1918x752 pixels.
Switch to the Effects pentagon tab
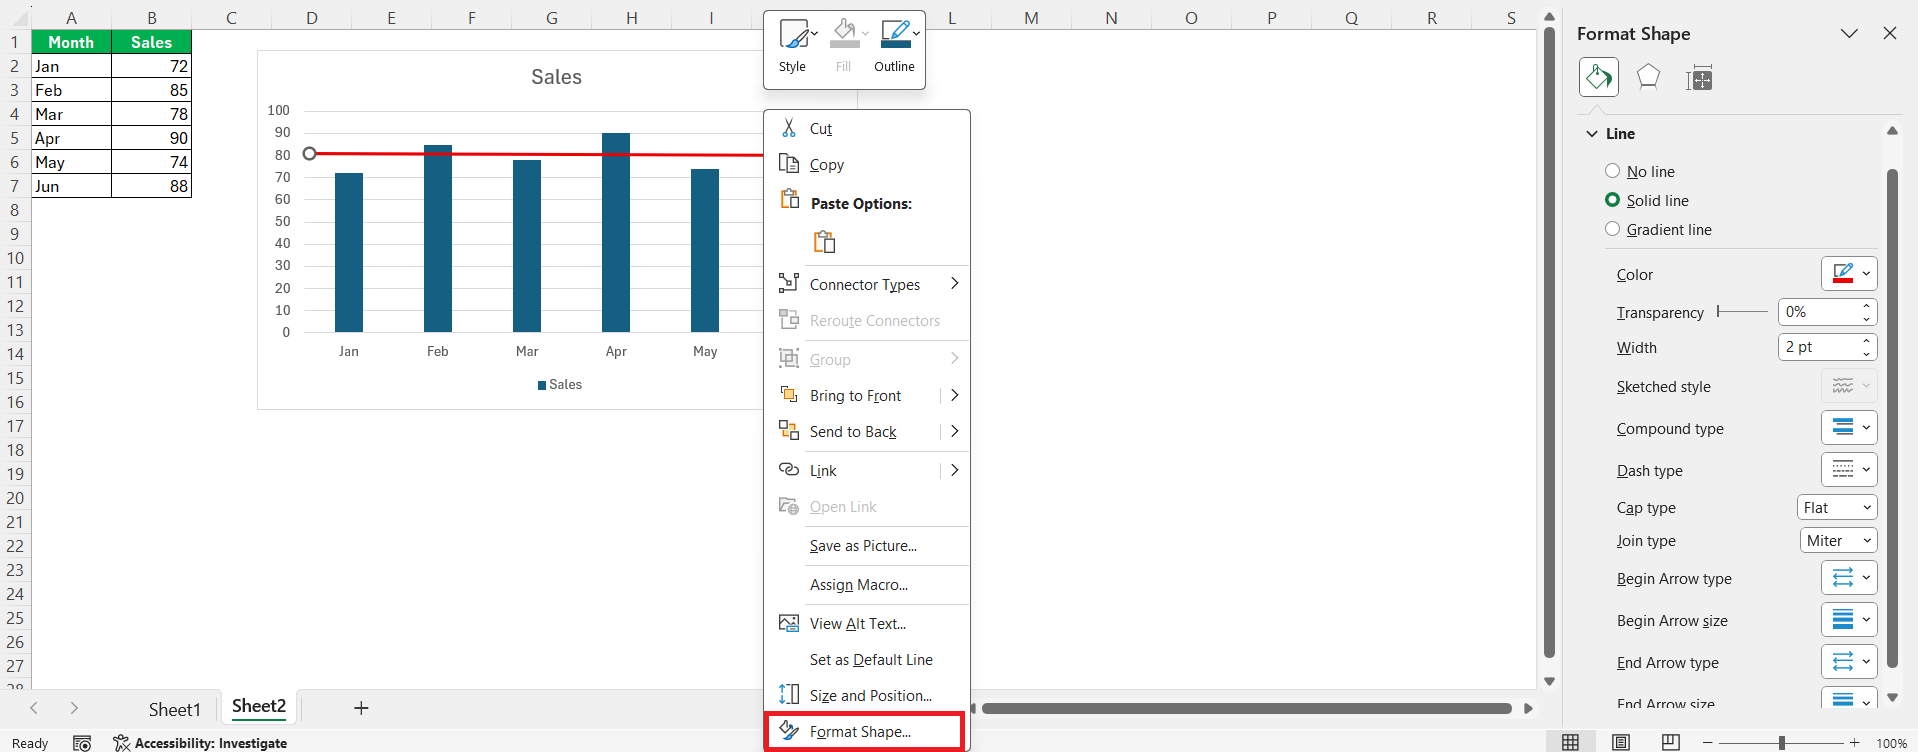[1648, 77]
